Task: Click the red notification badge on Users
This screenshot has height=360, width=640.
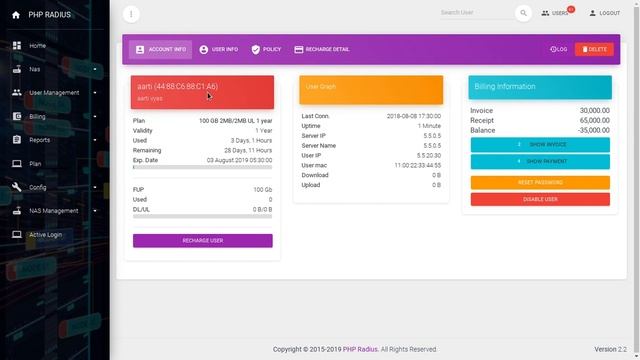Action: click(x=571, y=9)
